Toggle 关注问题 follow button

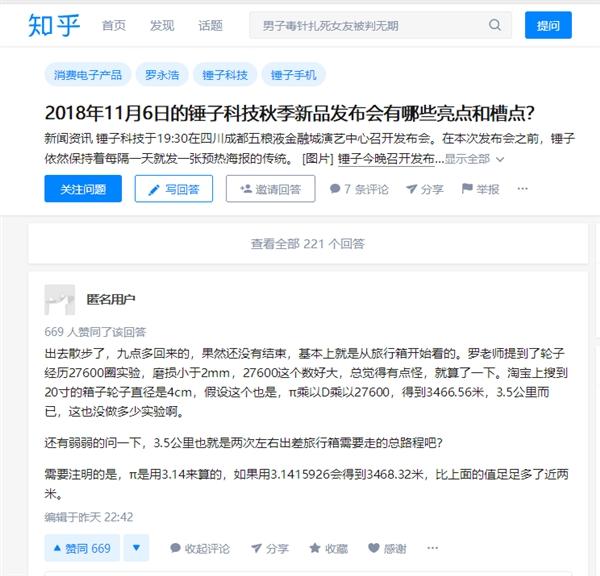click(x=83, y=189)
